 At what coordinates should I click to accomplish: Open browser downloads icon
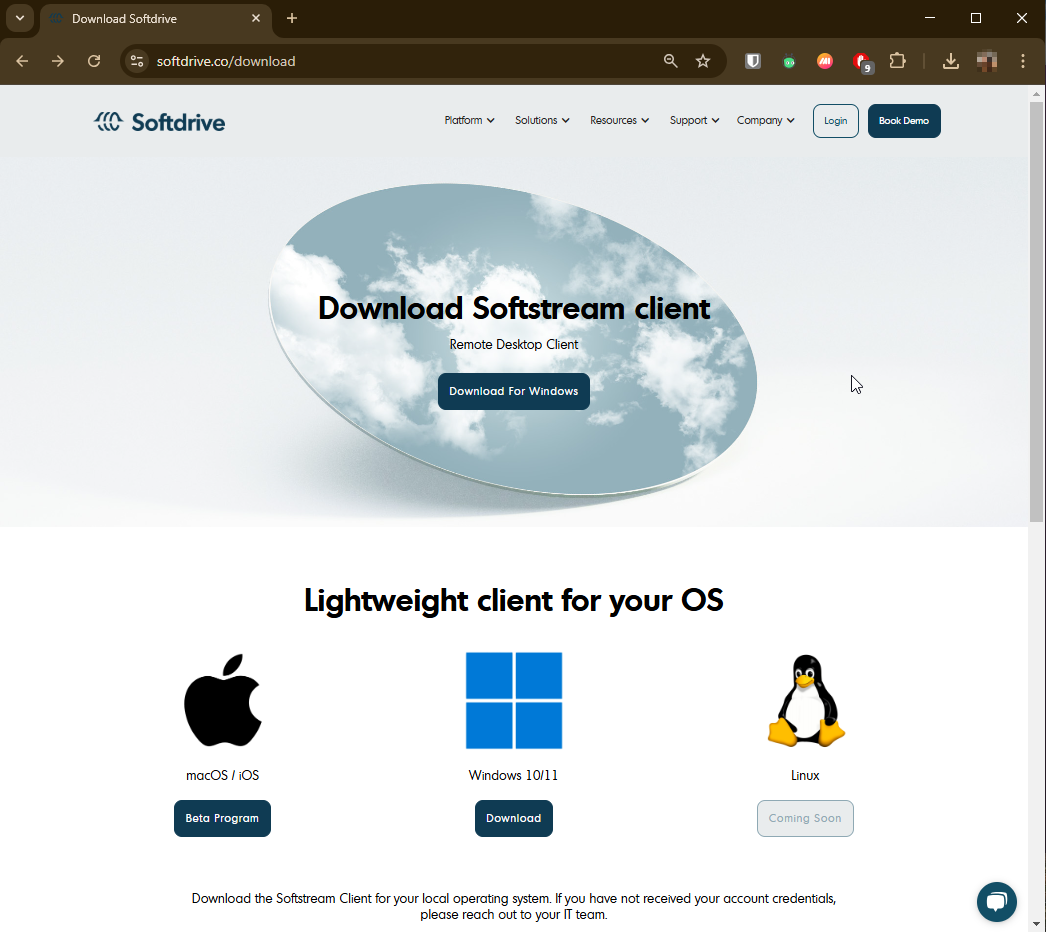coord(951,61)
